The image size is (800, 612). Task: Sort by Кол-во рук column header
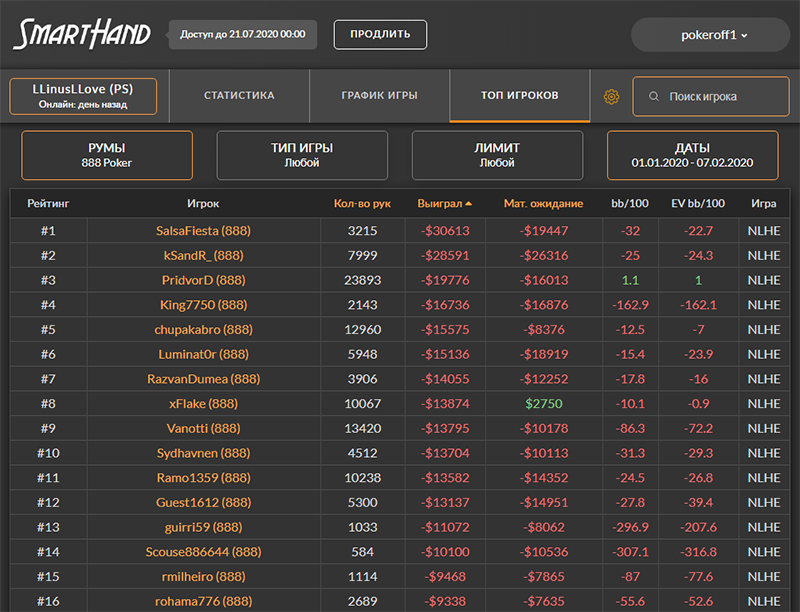[x=361, y=204]
